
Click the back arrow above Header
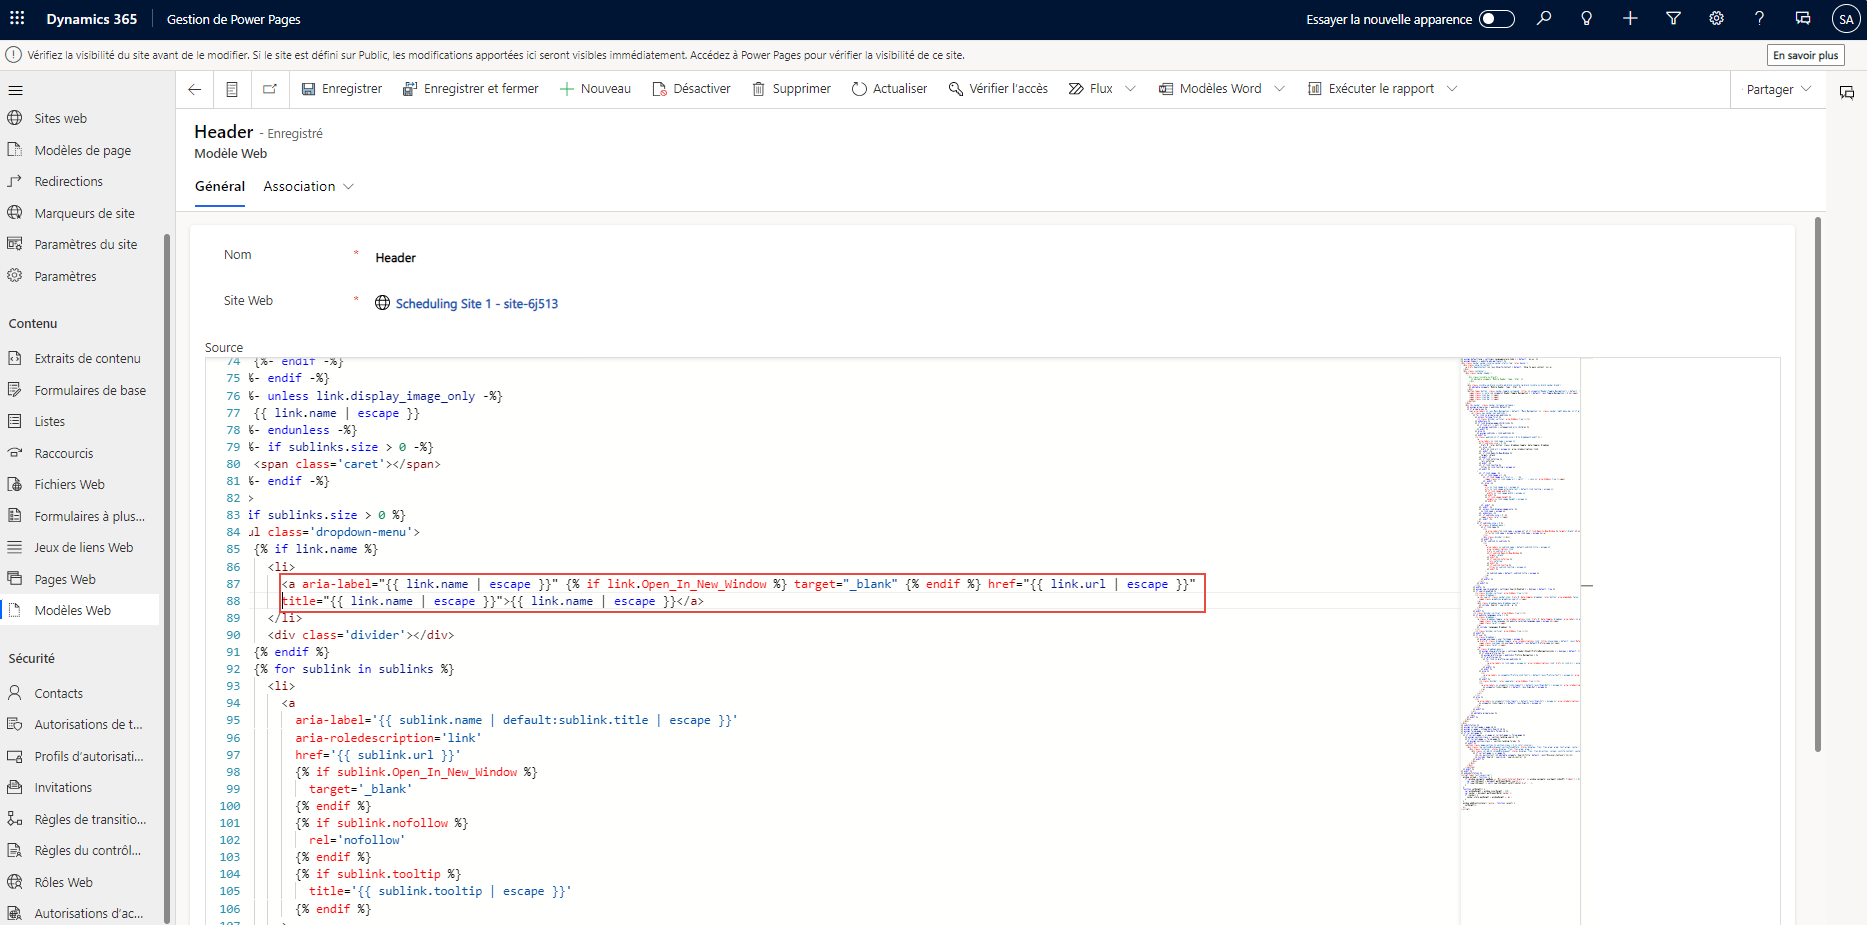194,89
